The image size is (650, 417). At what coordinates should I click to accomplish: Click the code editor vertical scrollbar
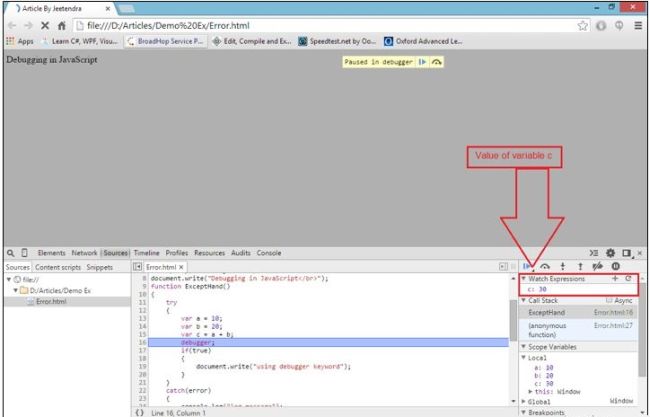[x=514, y=320]
